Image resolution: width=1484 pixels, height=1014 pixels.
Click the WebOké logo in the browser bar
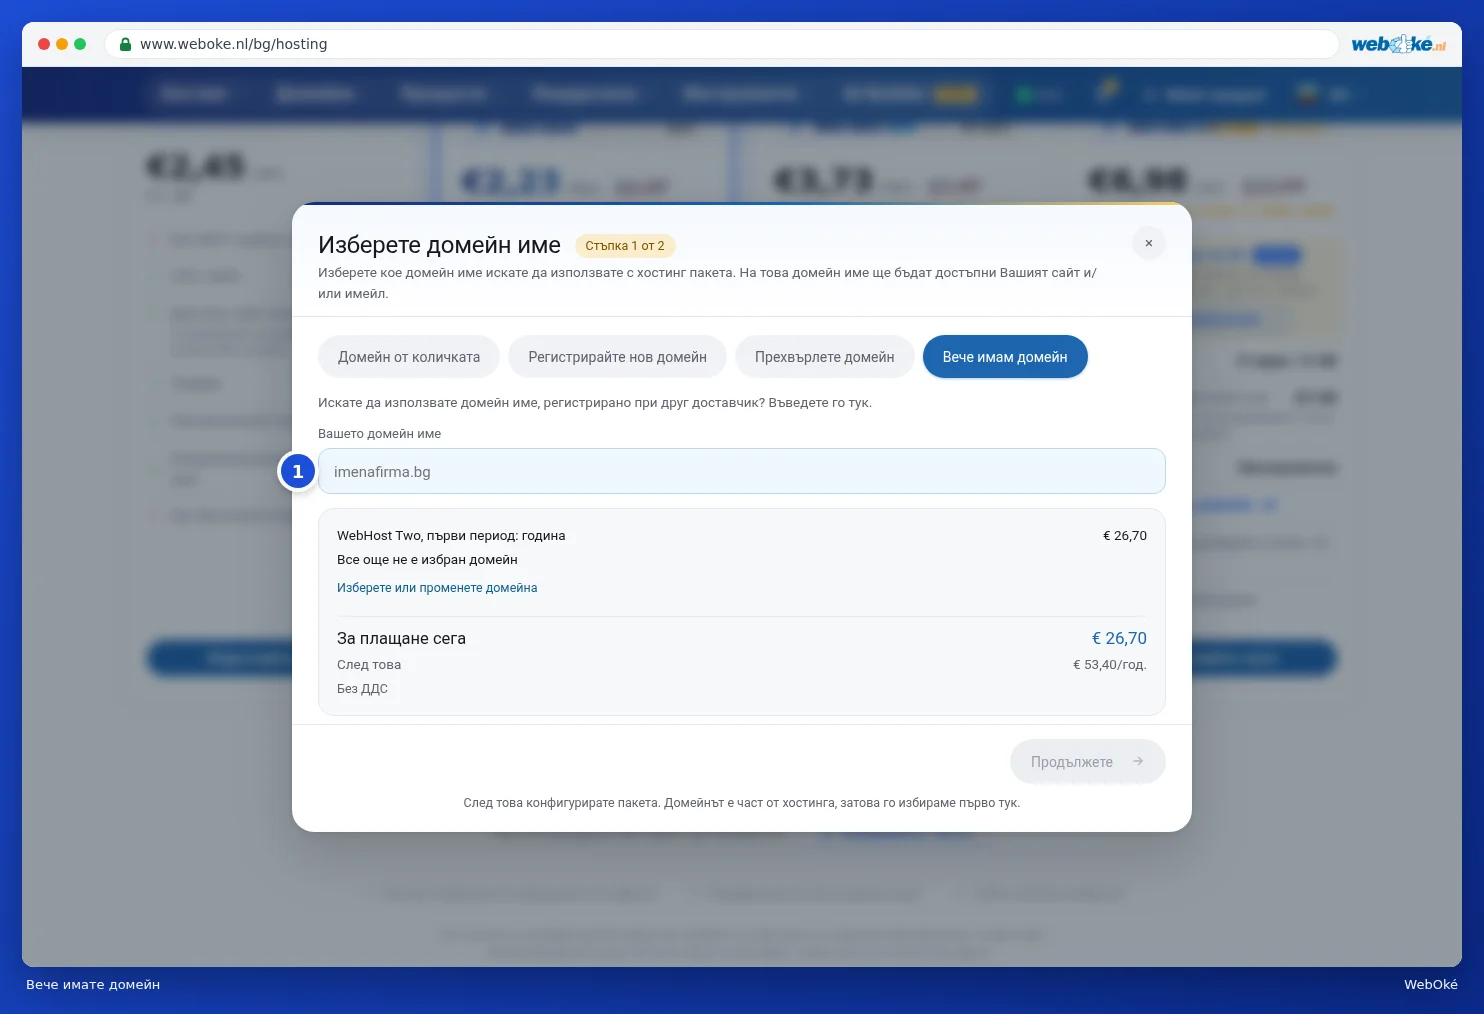(1398, 44)
